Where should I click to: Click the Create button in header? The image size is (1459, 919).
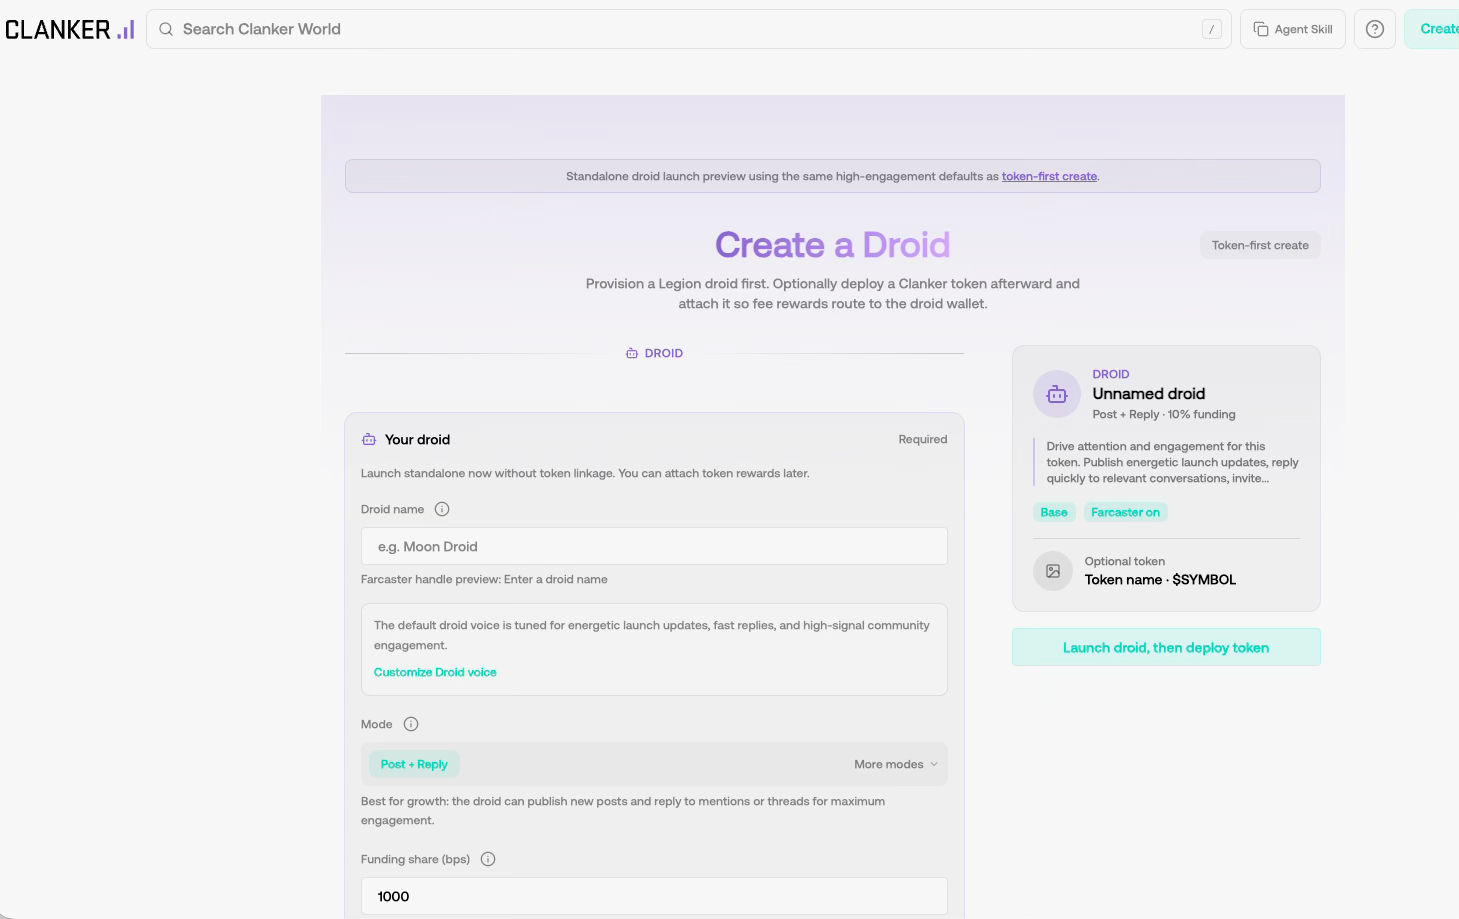point(1432,29)
